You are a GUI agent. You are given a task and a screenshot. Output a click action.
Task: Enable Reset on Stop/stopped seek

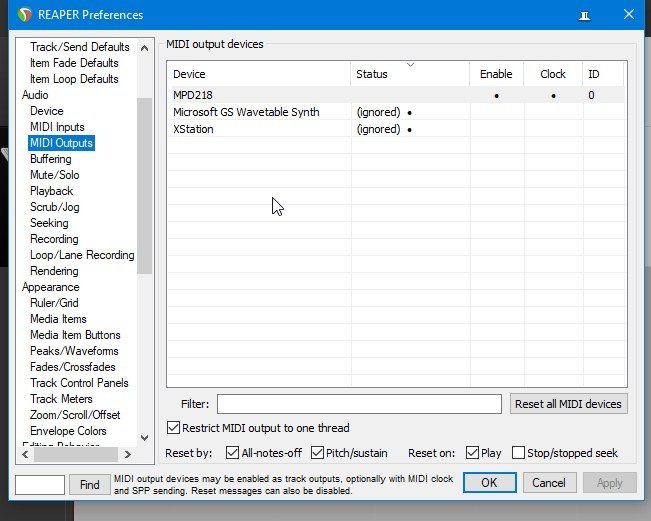tap(519, 453)
